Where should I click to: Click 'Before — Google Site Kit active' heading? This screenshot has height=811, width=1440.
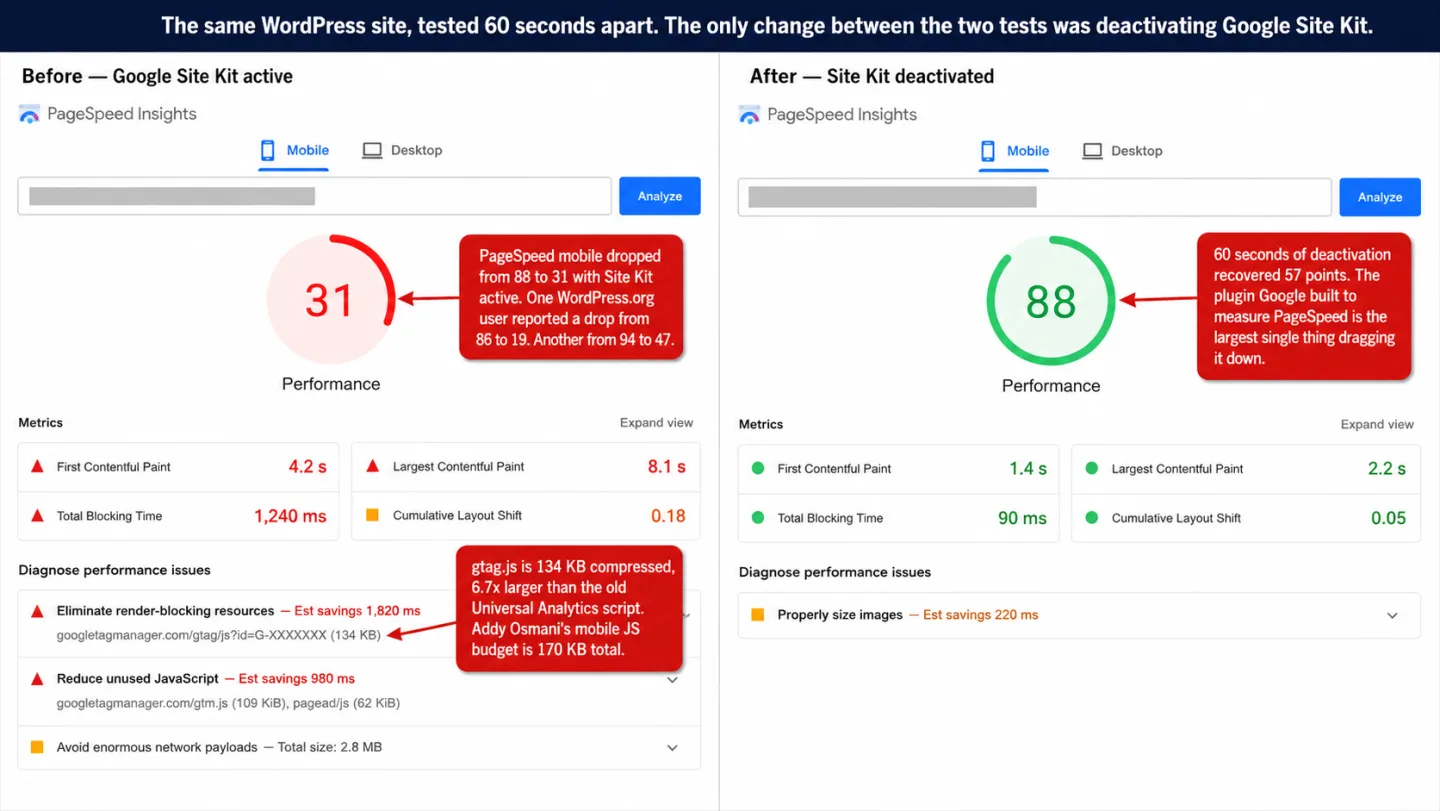(x=157, y=76)
